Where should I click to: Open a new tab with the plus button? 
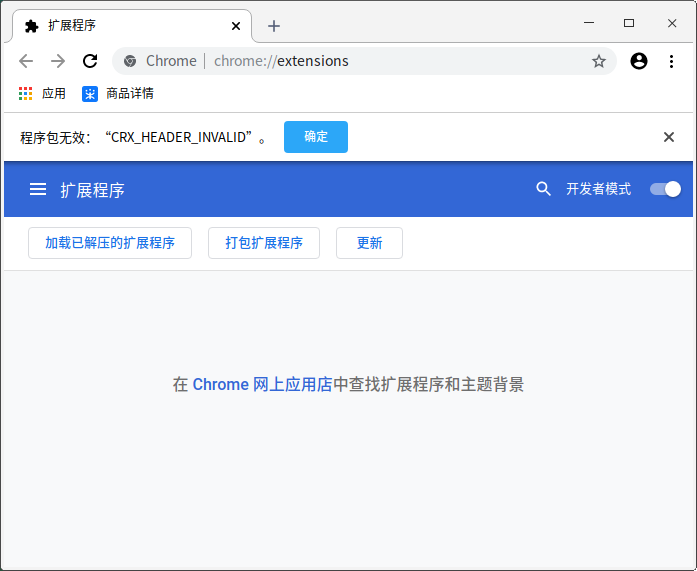click(274, 26)
